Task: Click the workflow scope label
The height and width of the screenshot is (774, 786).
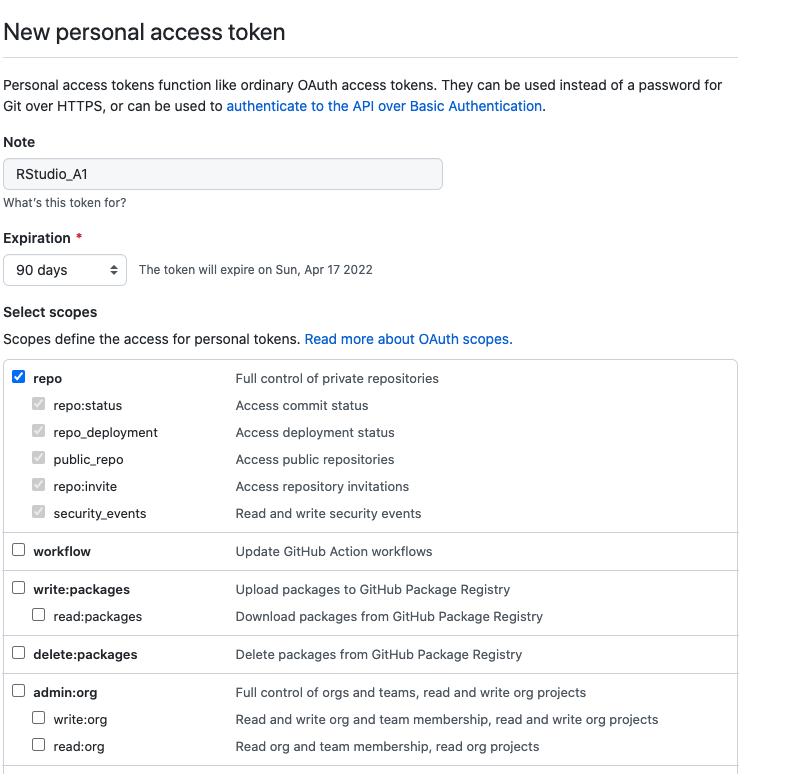Action: 62,552
